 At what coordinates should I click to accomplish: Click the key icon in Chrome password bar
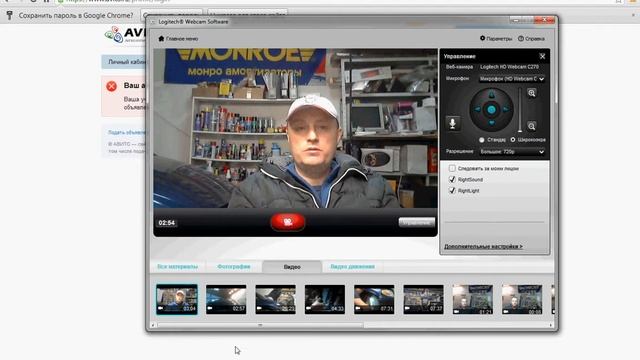point(9,16)
